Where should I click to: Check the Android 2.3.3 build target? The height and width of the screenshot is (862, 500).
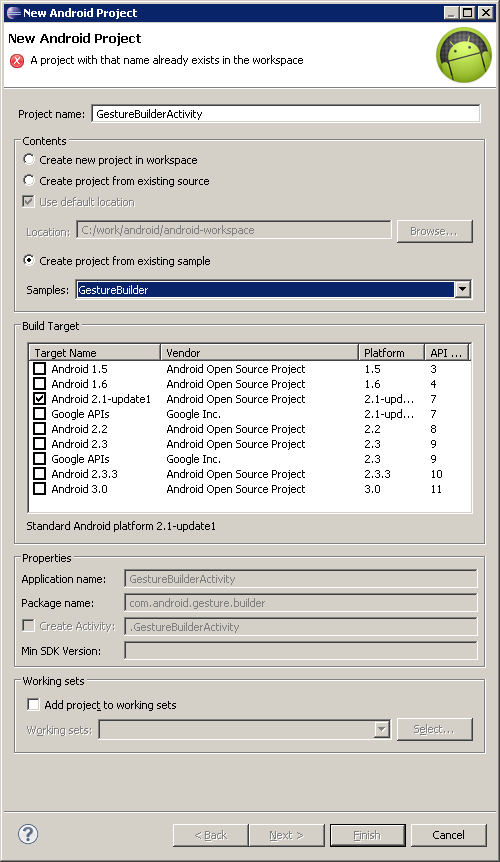[40, 474]
